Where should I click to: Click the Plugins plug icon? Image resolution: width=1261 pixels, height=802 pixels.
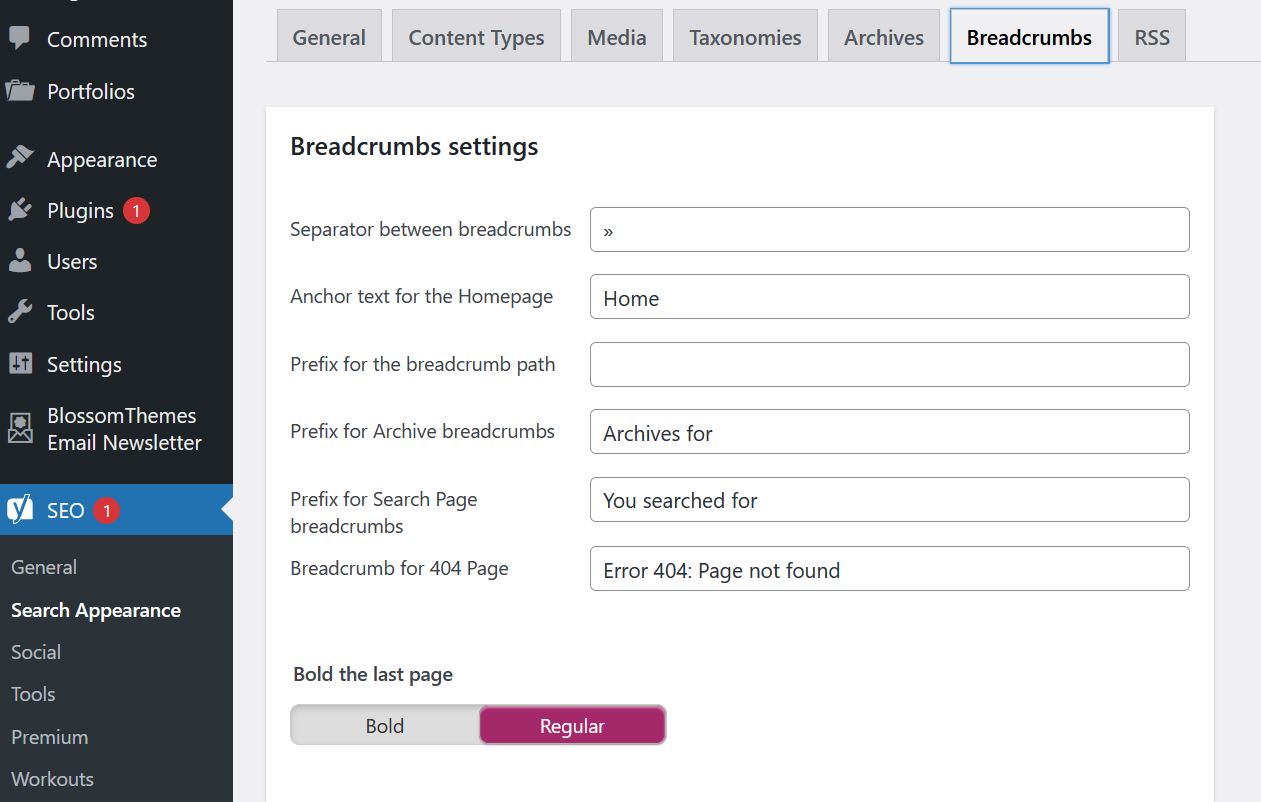20,210
